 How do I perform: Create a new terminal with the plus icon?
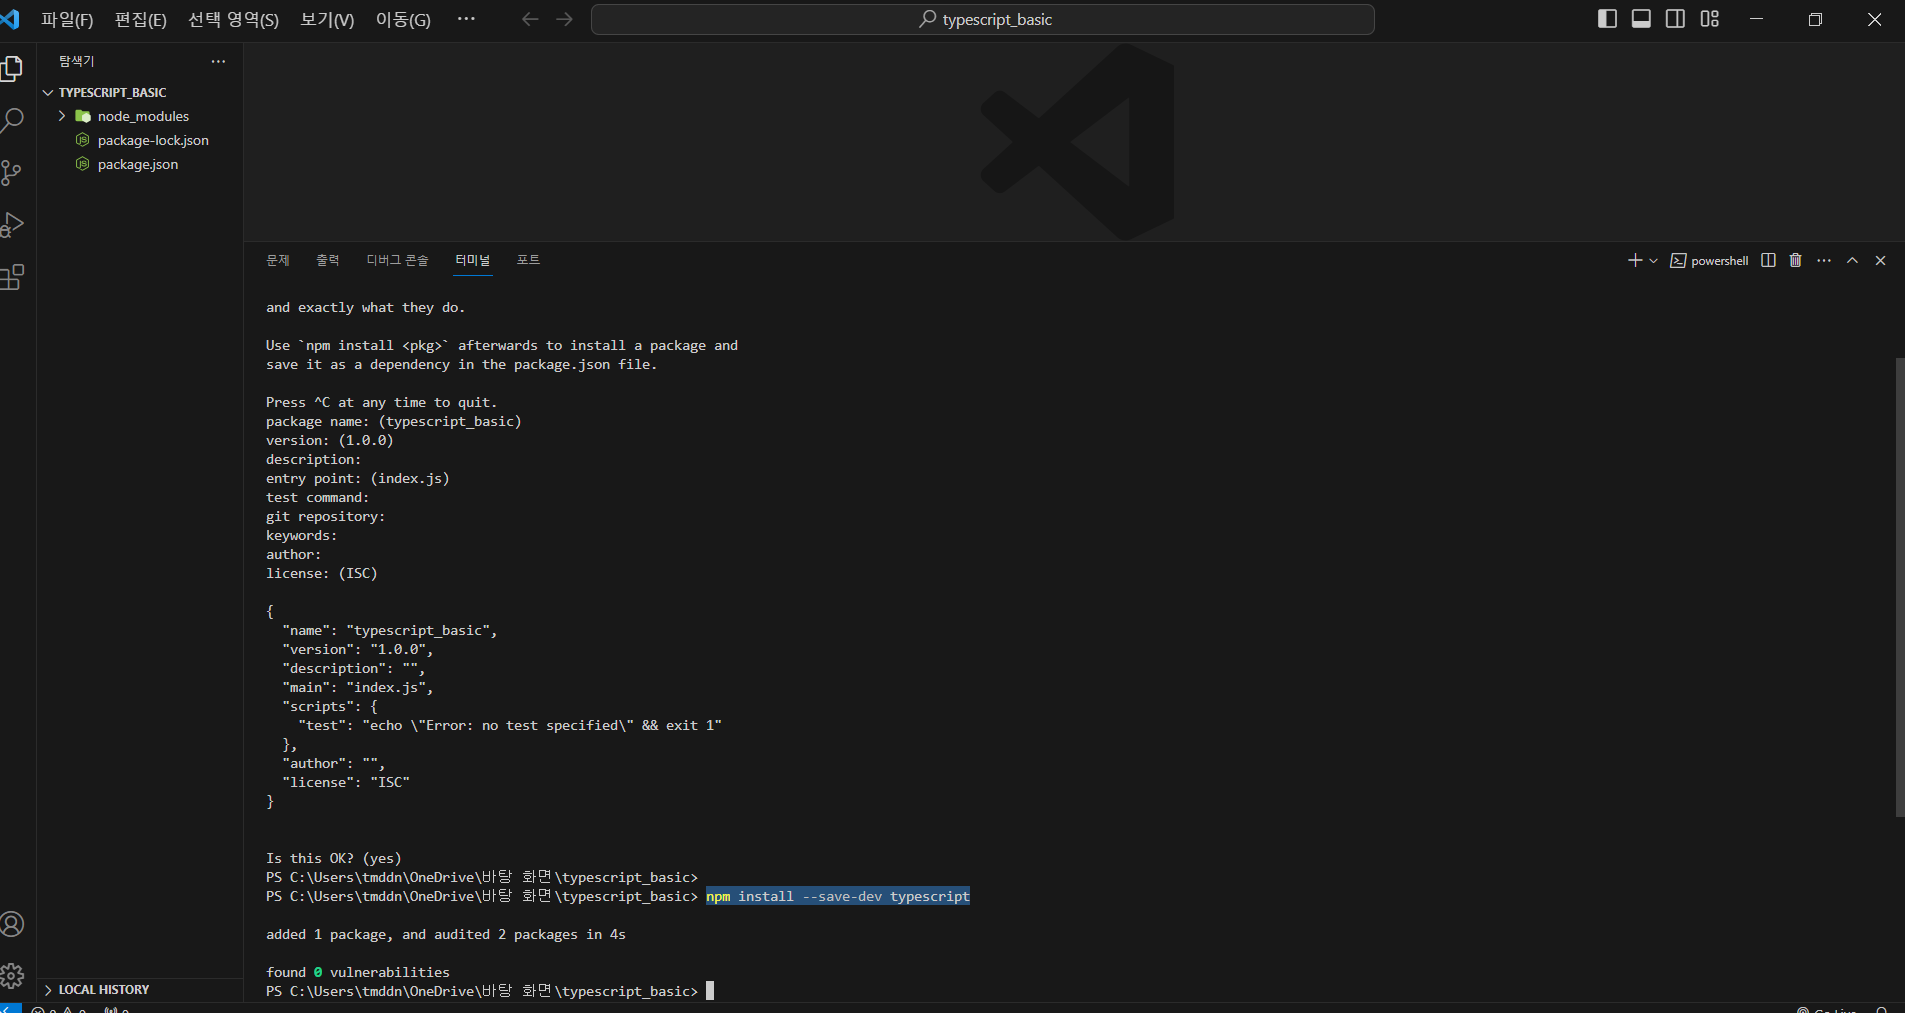point(1635,260)
